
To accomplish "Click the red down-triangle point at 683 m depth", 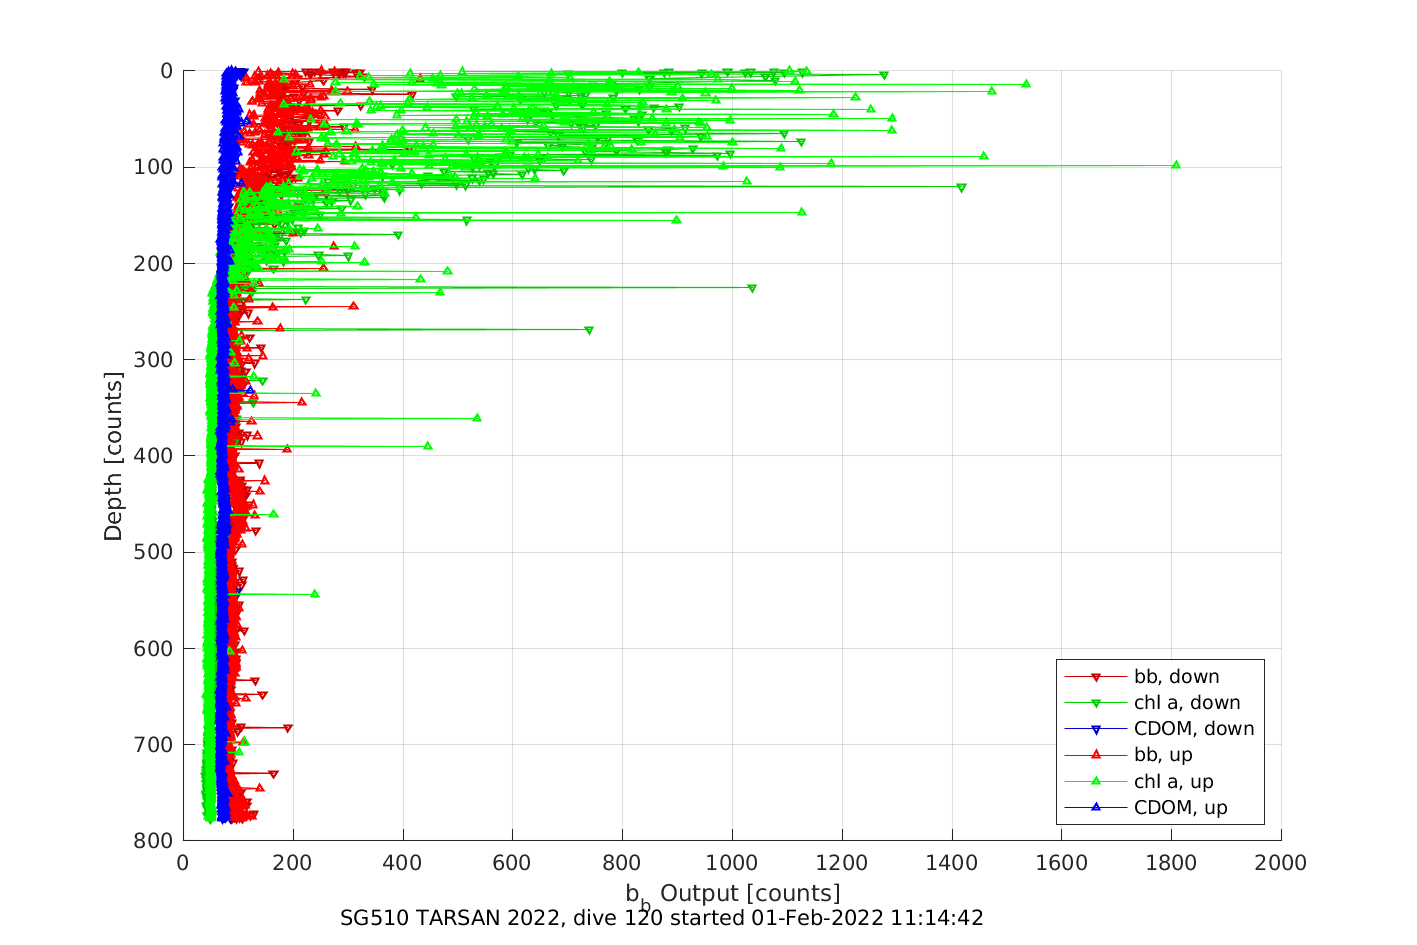I will point(288,729).
